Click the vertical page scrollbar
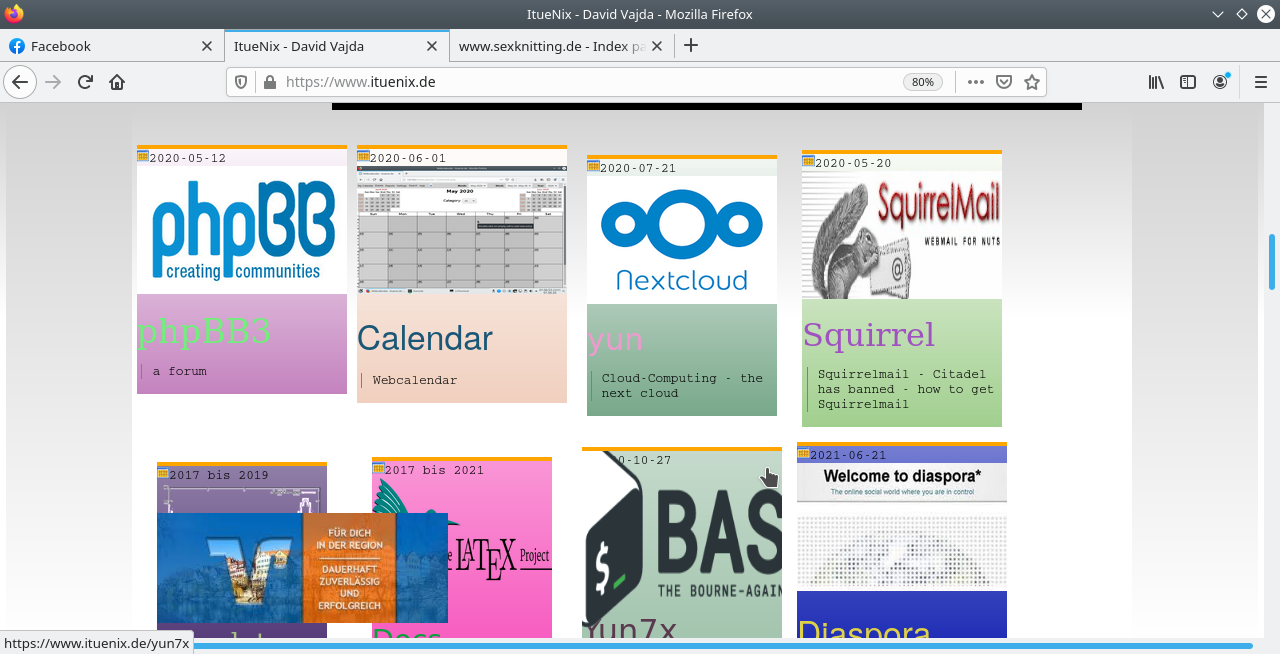The height and width of the screenshot is (654, 1280). point(1272,262)
